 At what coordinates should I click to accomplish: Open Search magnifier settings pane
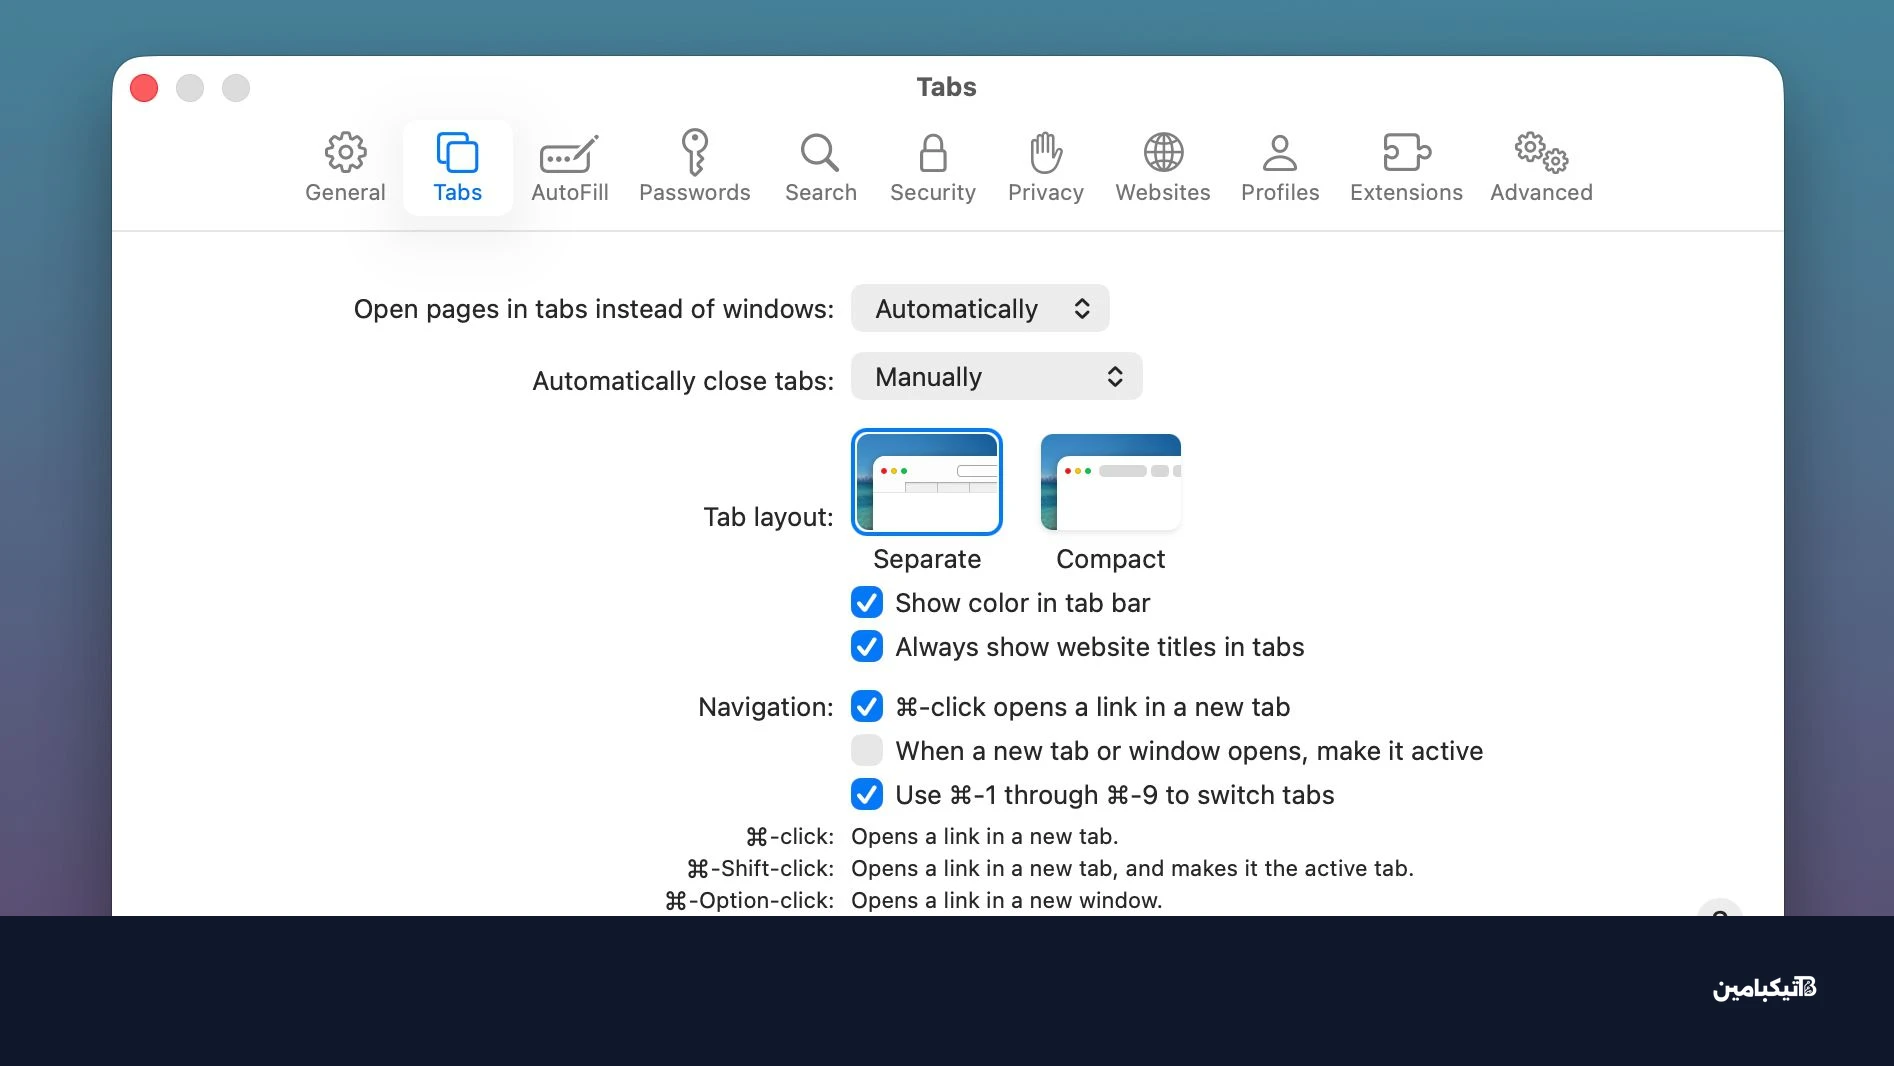820,167
